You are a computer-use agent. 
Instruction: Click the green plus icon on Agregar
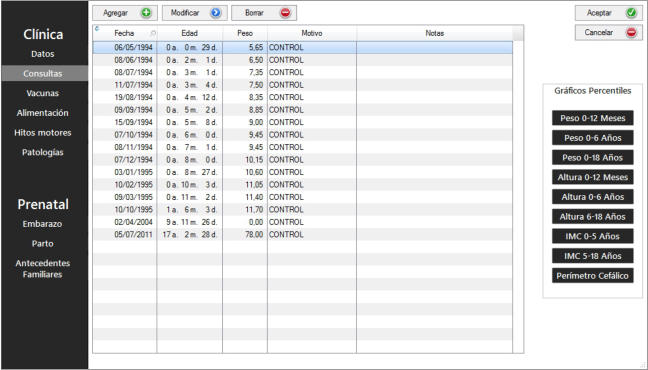pyautogui.click(x=146, y=13)
